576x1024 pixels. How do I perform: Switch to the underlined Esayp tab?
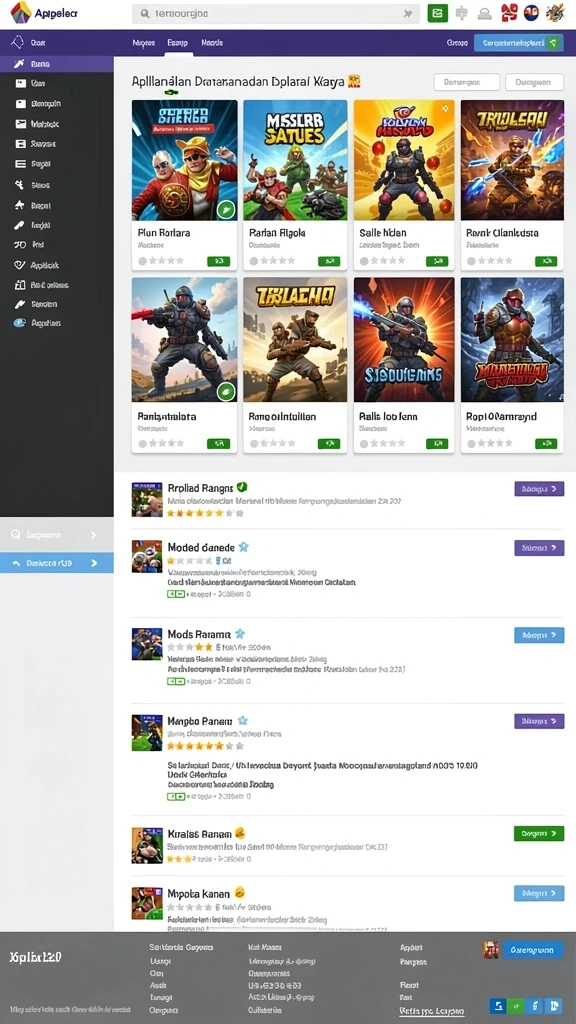pos(178,42)
